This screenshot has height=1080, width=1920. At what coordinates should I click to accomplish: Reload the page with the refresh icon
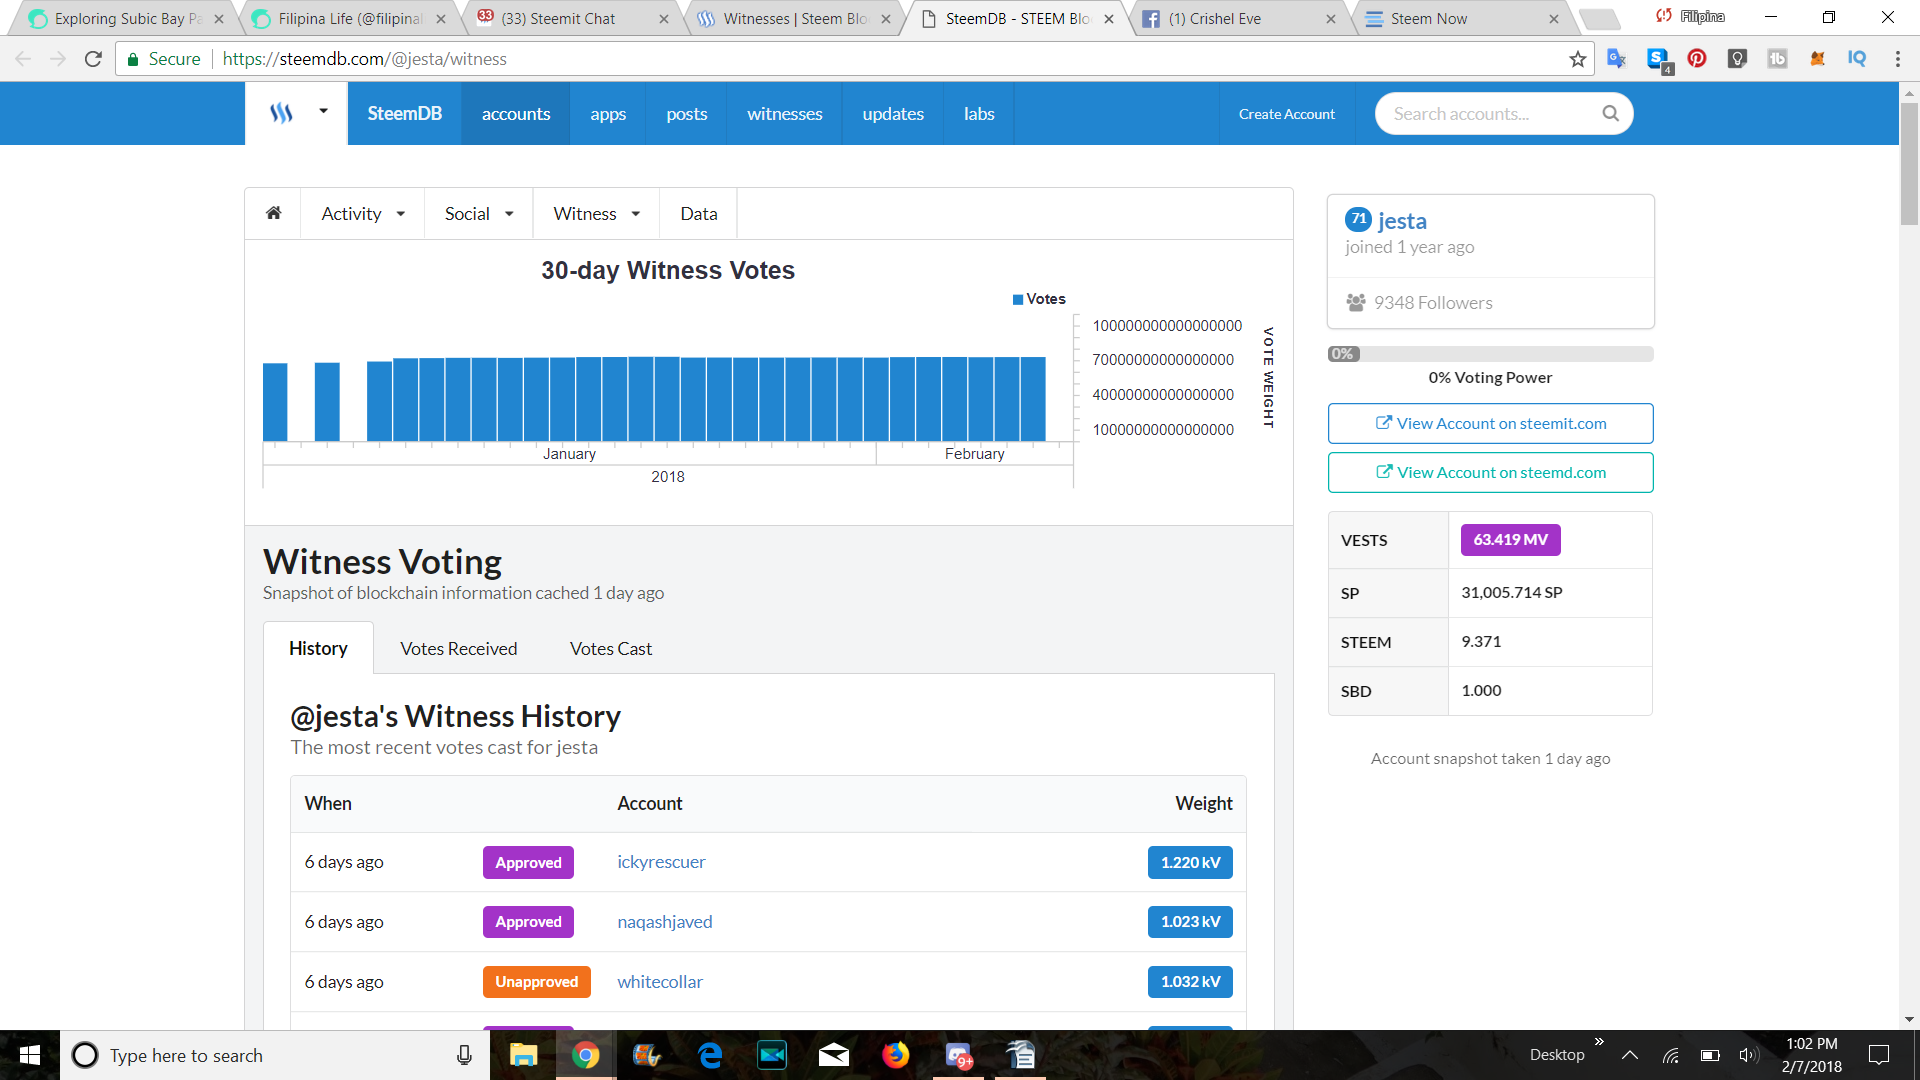[x=93, y=59]
